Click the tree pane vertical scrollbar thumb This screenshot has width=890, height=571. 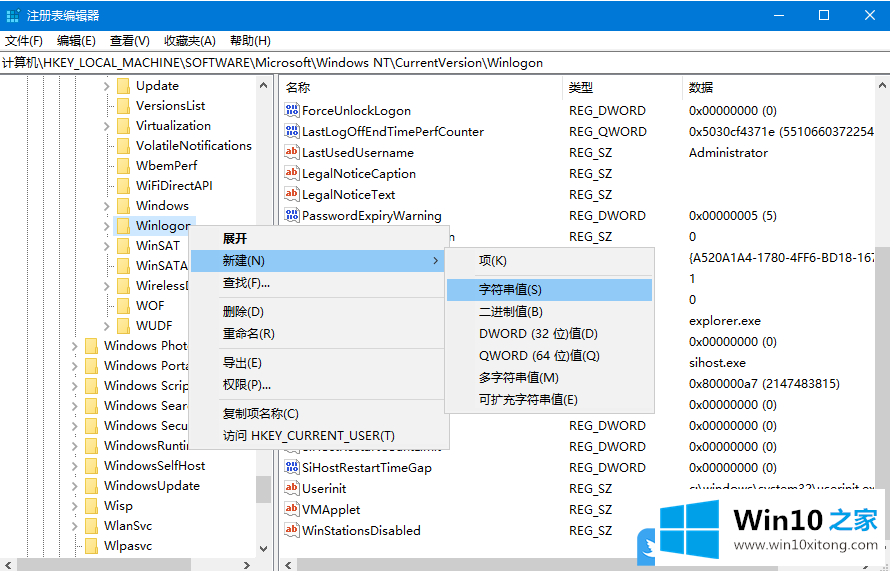[x=263, y=488]
